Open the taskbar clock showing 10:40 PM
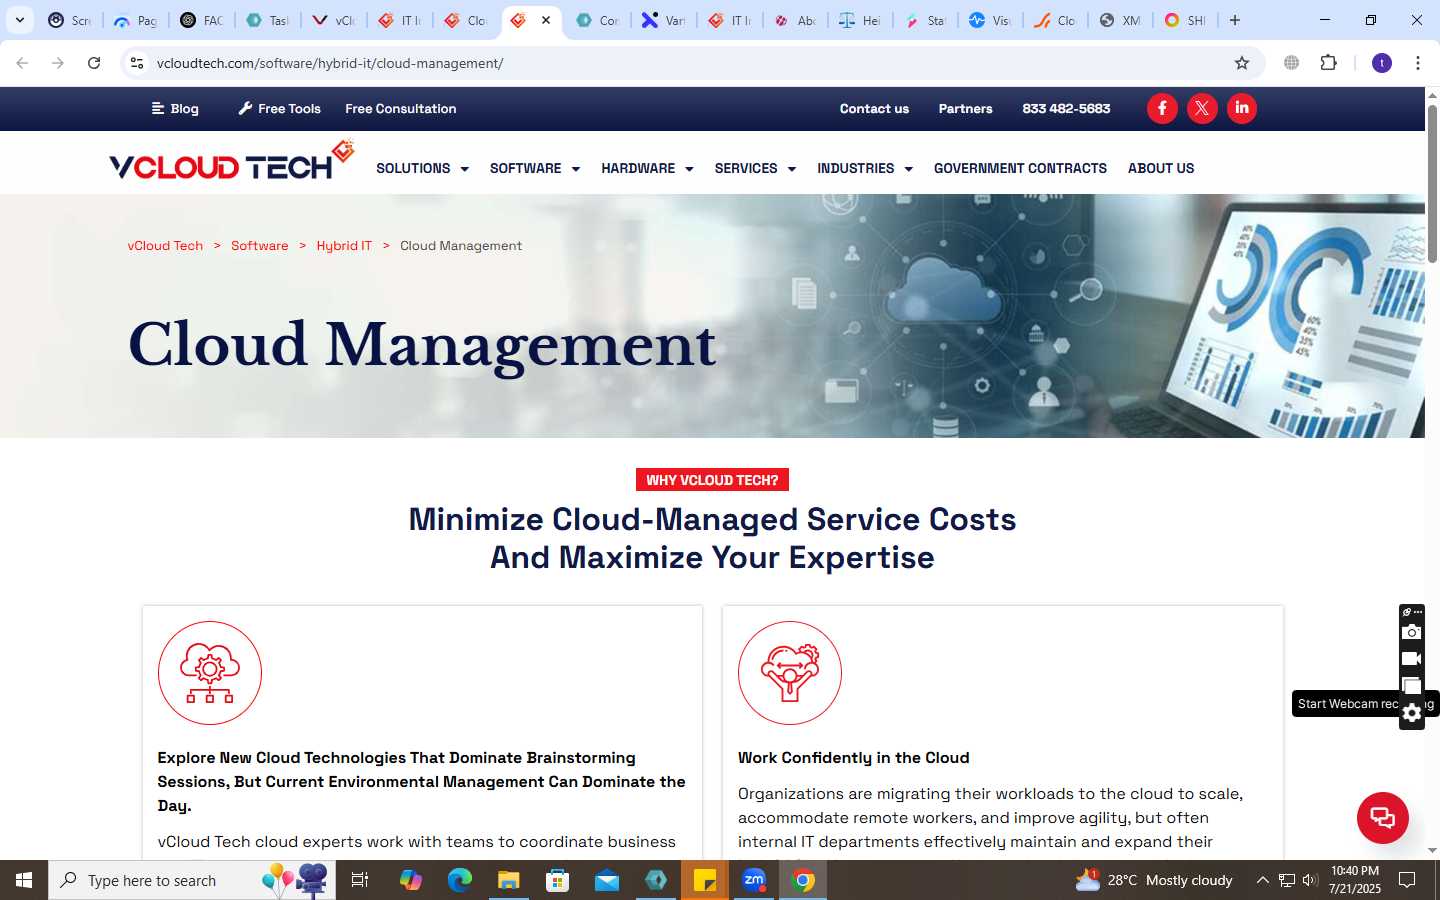 (x=1355, y=880)
